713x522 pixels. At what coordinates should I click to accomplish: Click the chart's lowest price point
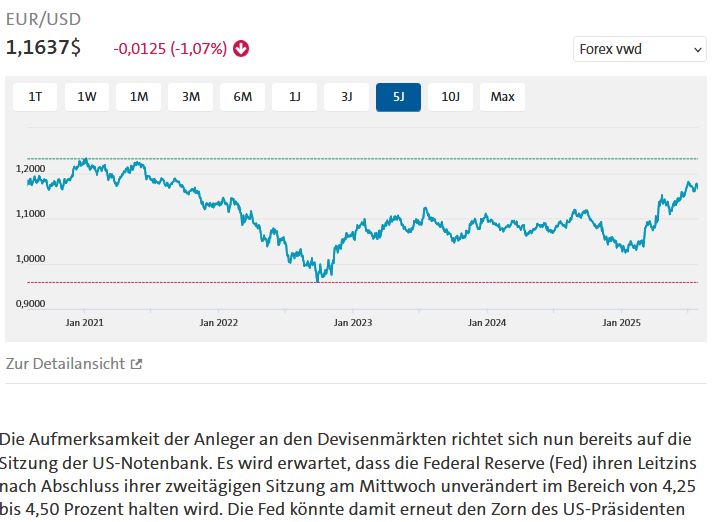pos(318,281)
